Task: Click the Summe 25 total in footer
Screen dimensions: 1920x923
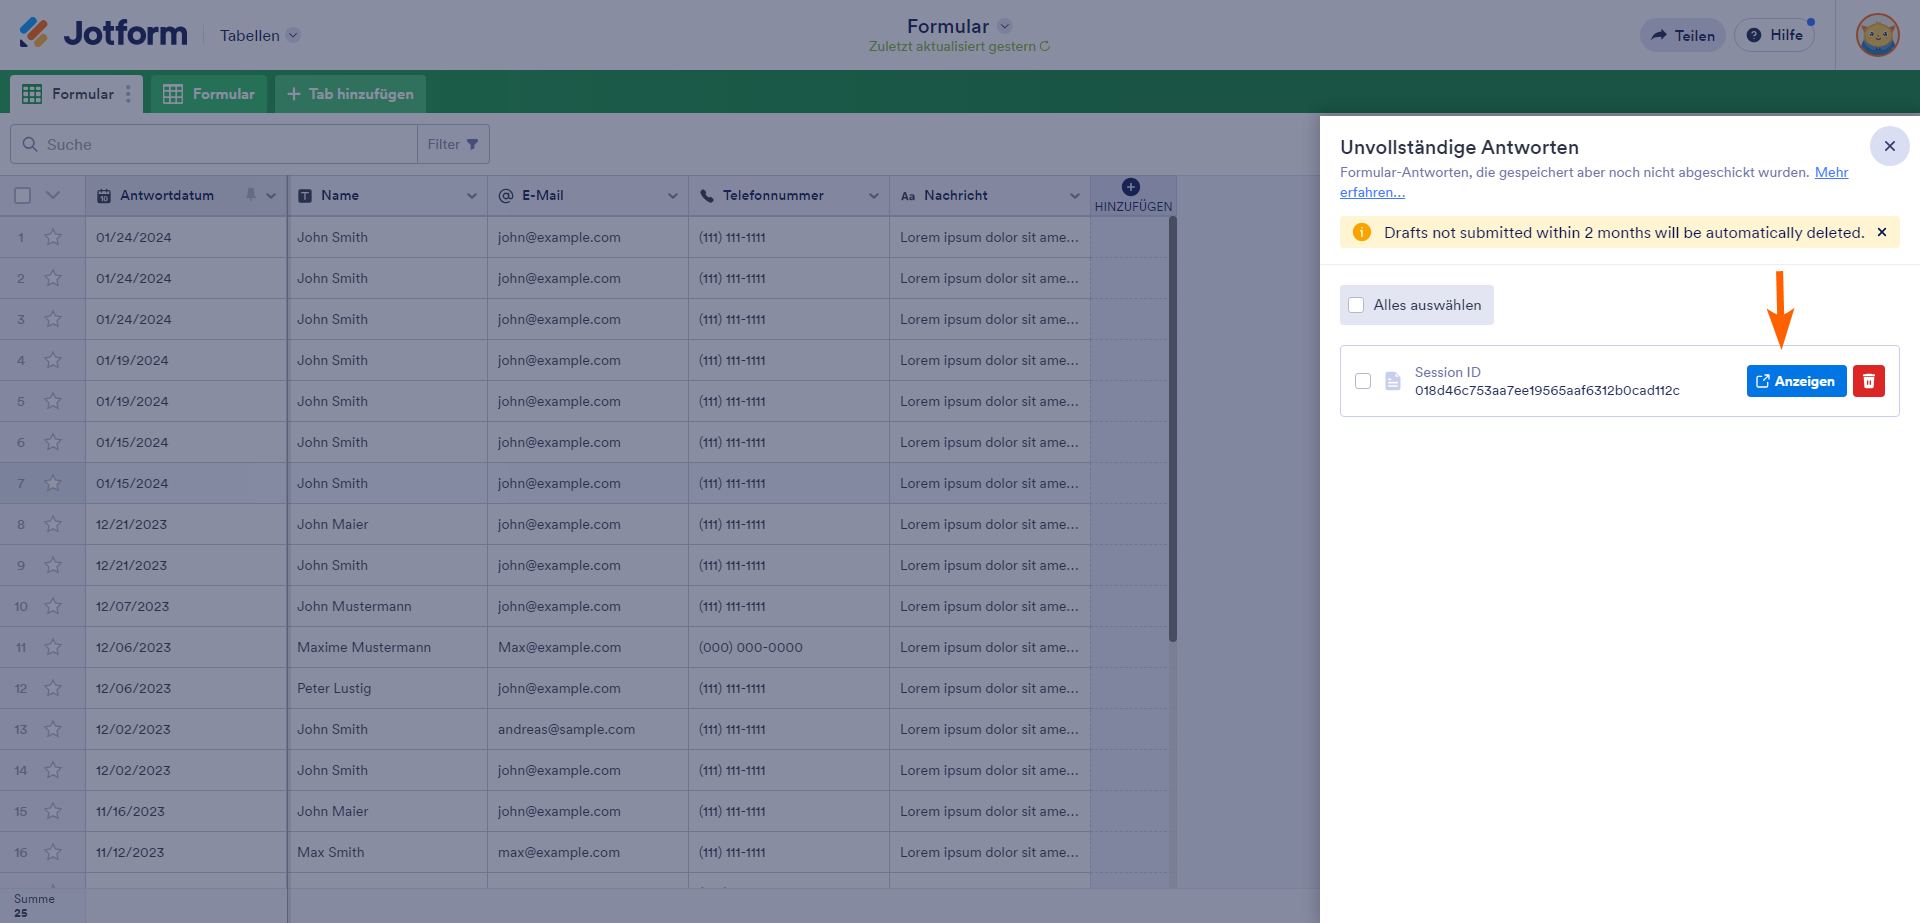Action: point(34,906)
